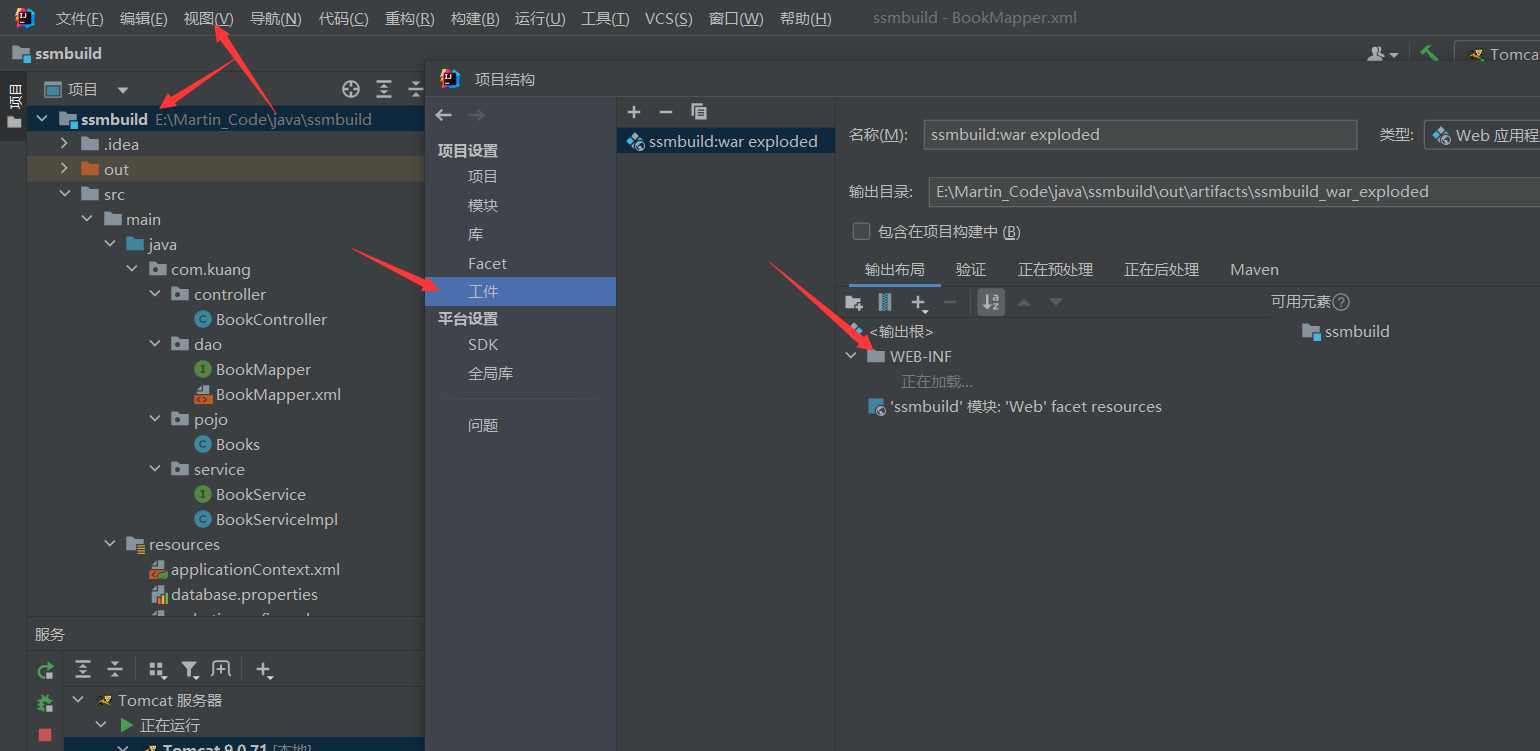This screenshot has height=751, width=1540.
Task: Click open in new tab icon in Services
Action: coord(222,669)
